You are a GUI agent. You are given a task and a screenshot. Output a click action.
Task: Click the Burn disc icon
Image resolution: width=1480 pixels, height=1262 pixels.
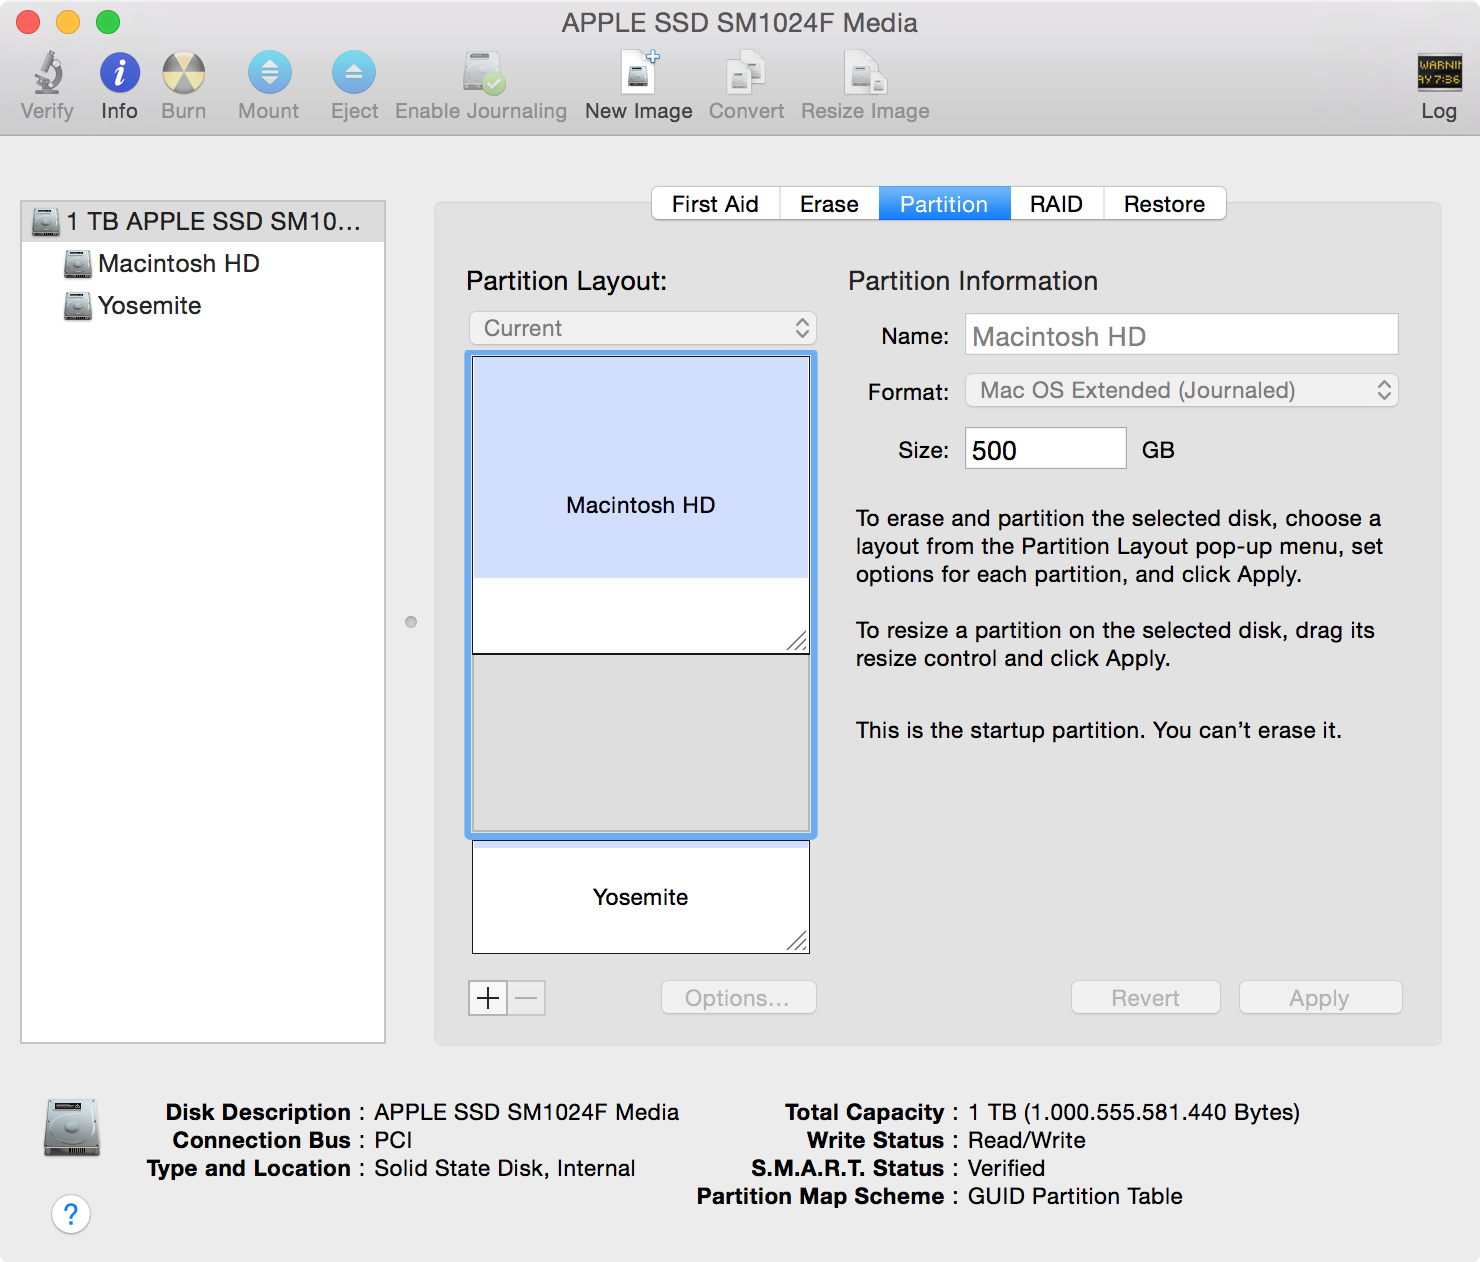tap(184, 73)
